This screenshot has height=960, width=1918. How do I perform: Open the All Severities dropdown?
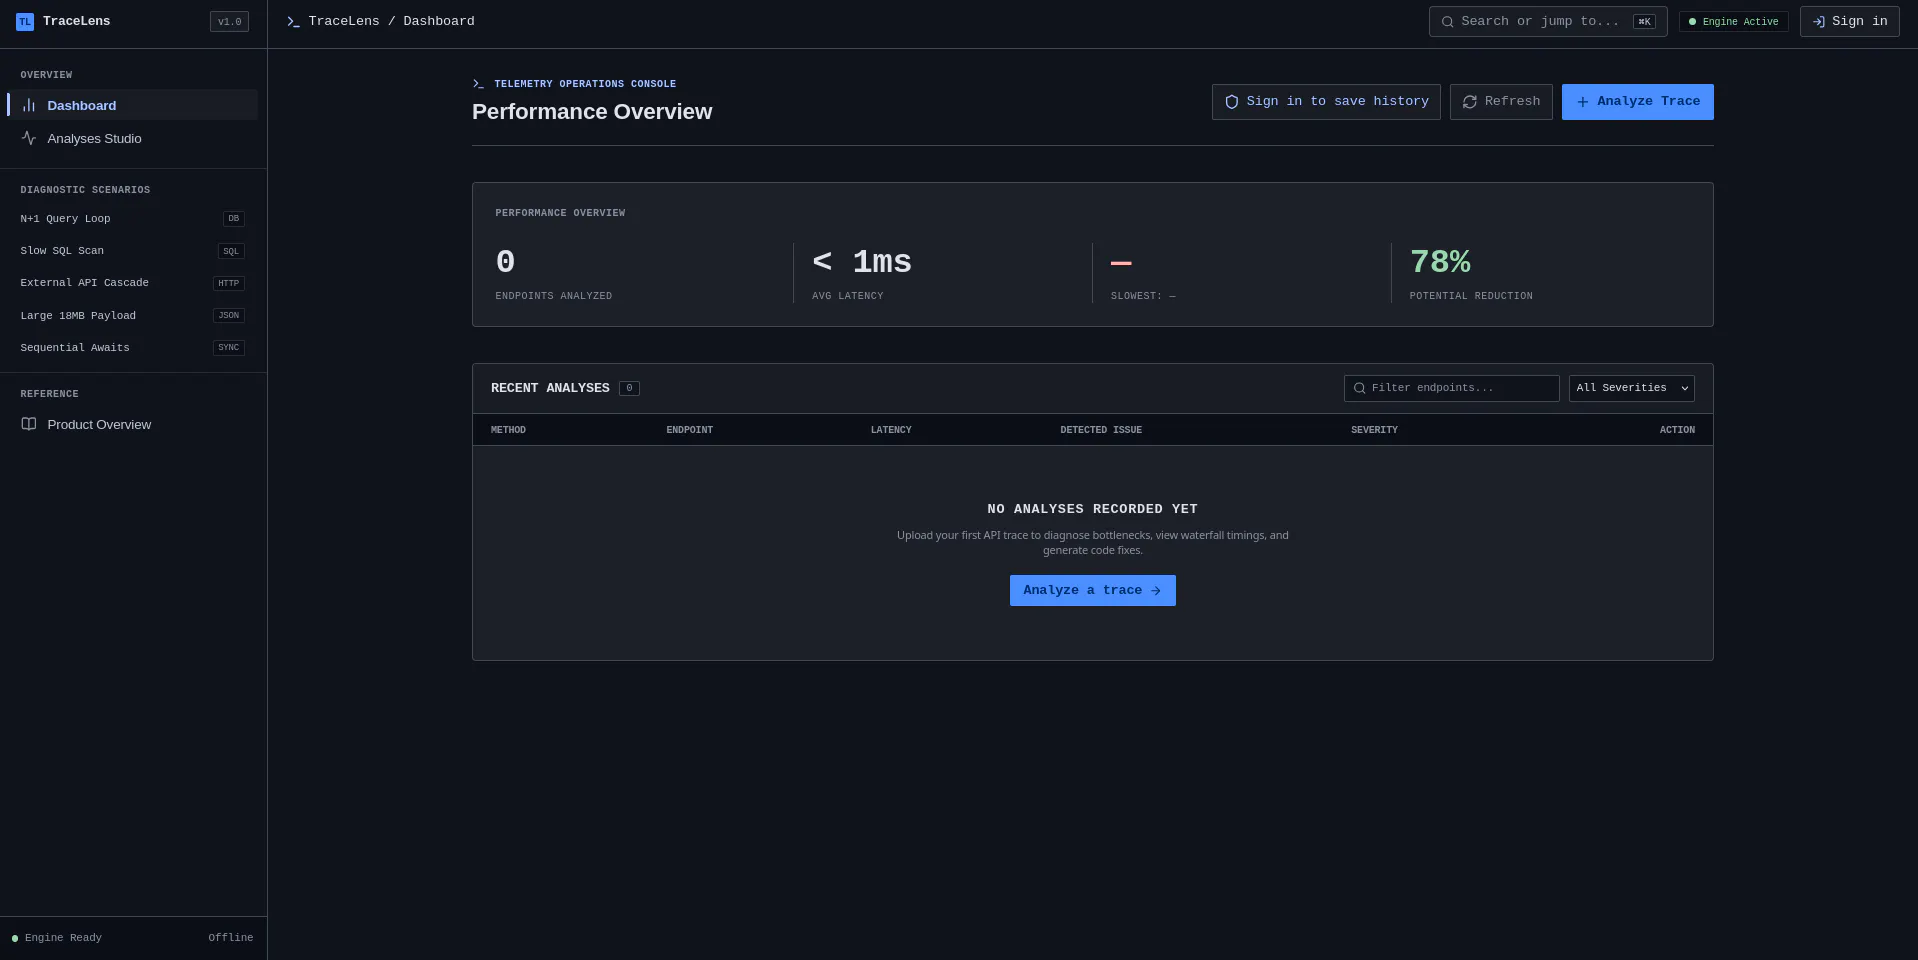(x=1632, y=389)
